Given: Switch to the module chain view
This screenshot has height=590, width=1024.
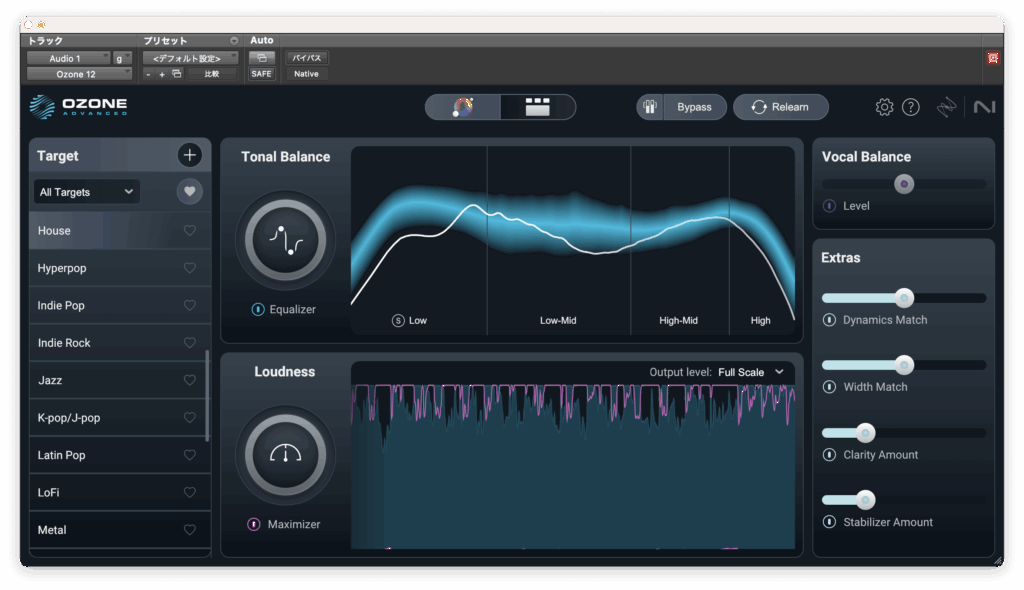Looking at the screenshot, I should [538, 107].
